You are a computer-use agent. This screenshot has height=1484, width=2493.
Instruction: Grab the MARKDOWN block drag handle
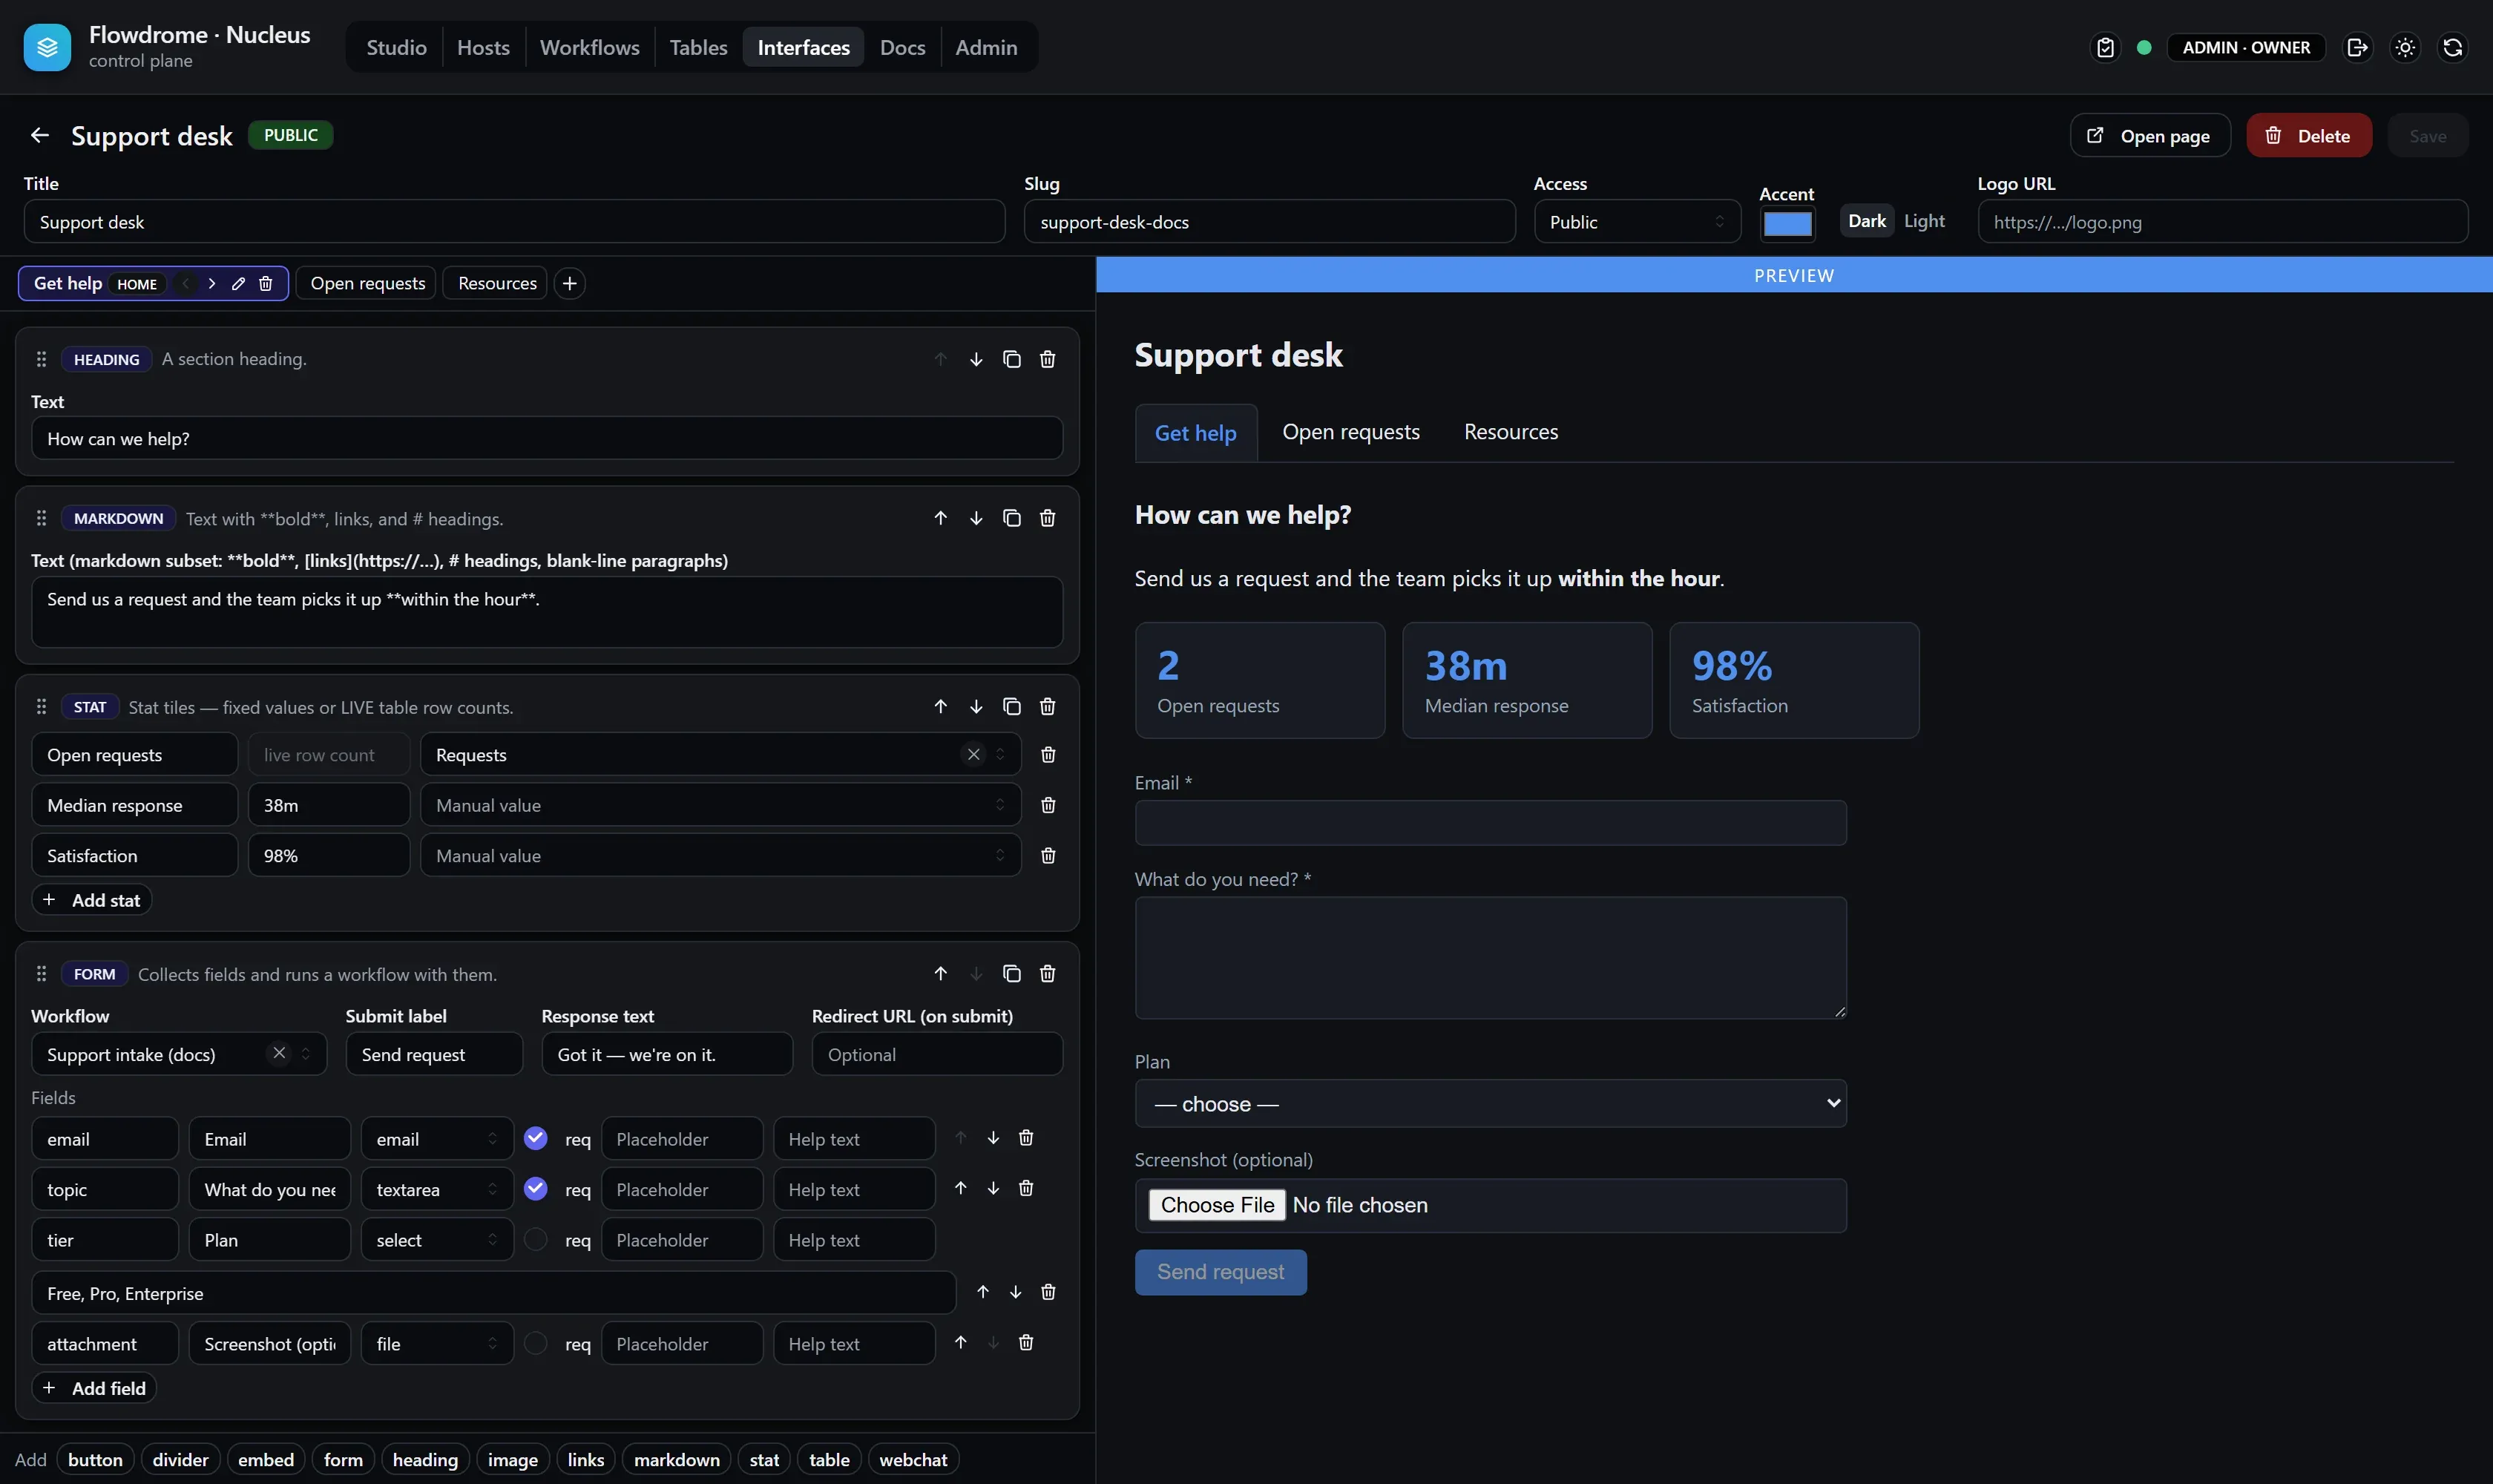[x=41, y=518]
